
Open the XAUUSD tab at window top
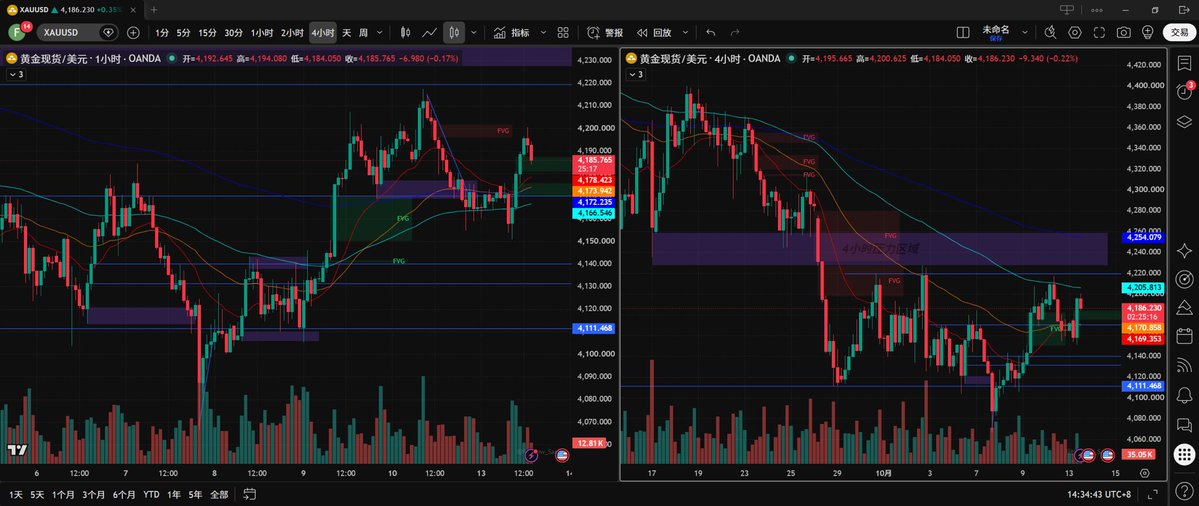pos(70,9)
